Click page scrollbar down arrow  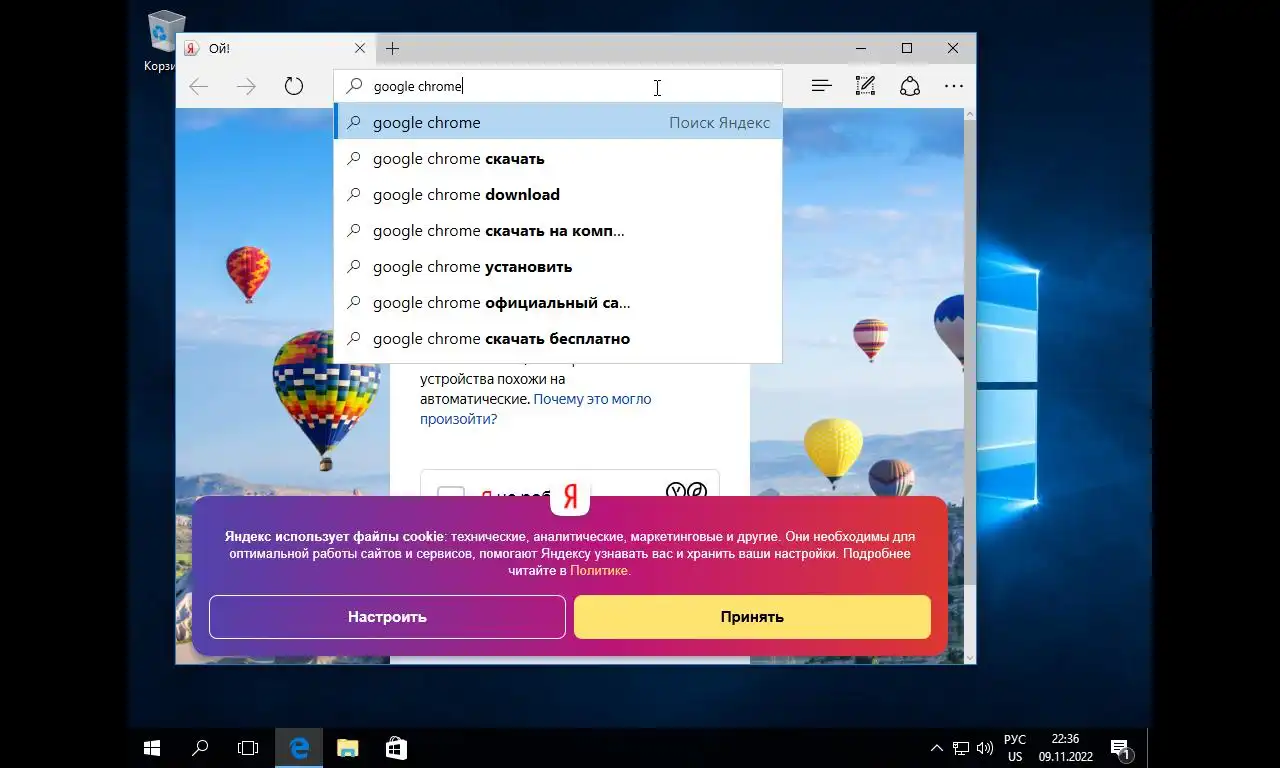tap(969, 657)
